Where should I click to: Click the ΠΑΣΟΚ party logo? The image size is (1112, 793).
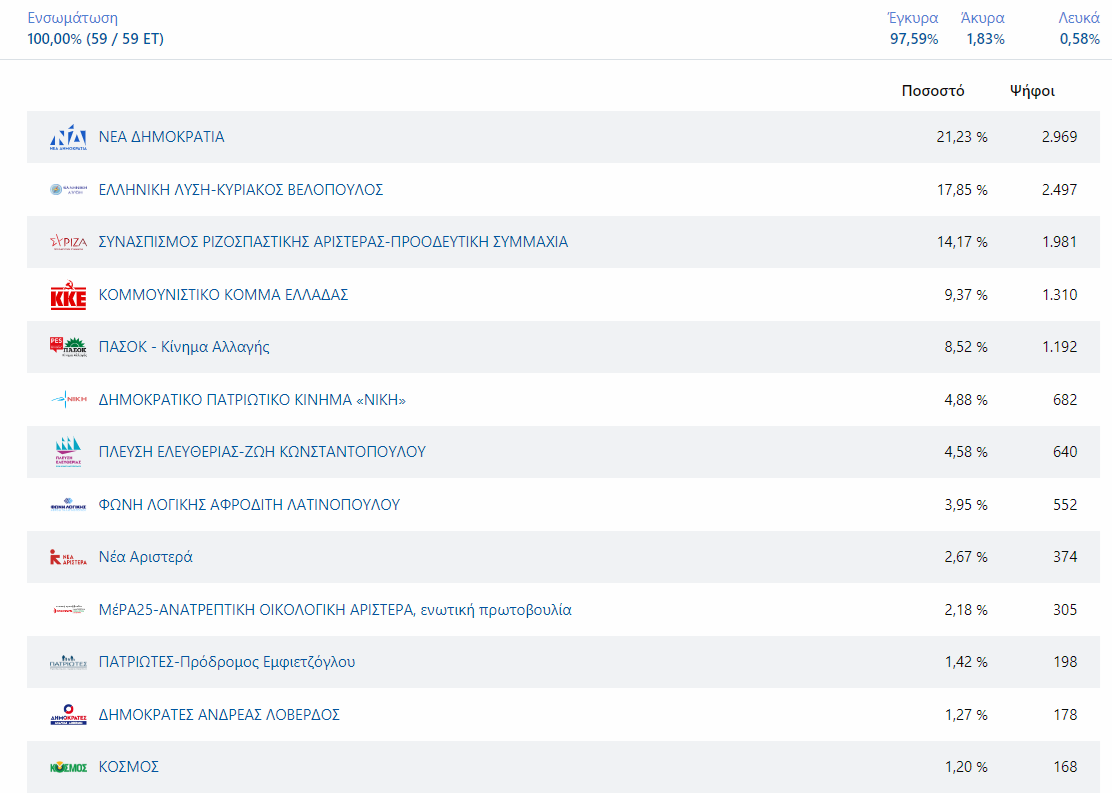coord(68,347)
